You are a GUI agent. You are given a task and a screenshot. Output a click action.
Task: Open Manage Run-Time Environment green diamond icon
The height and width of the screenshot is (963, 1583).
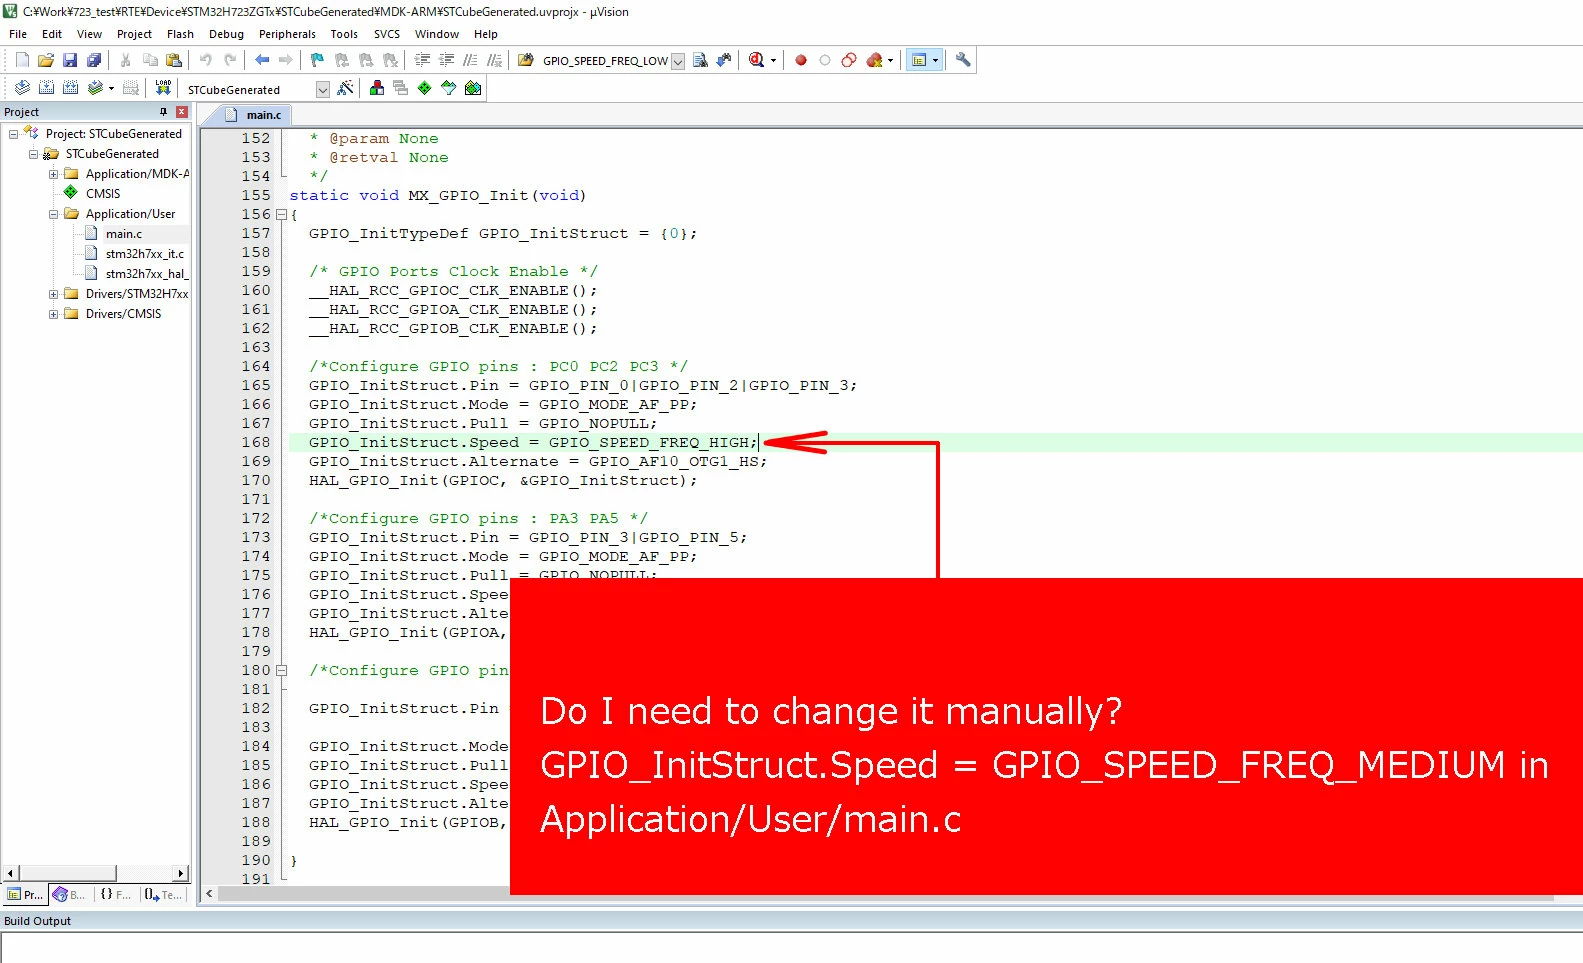click(425, 88)
